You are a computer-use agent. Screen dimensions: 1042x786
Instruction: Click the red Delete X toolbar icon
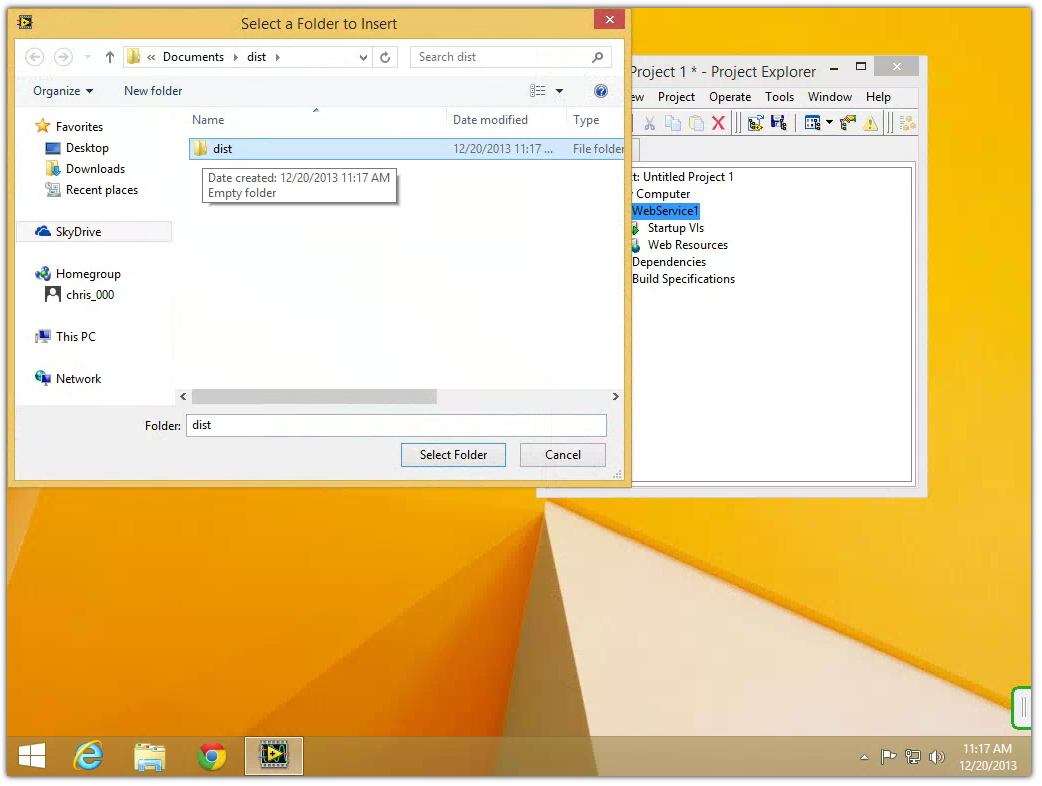point(718,123)
